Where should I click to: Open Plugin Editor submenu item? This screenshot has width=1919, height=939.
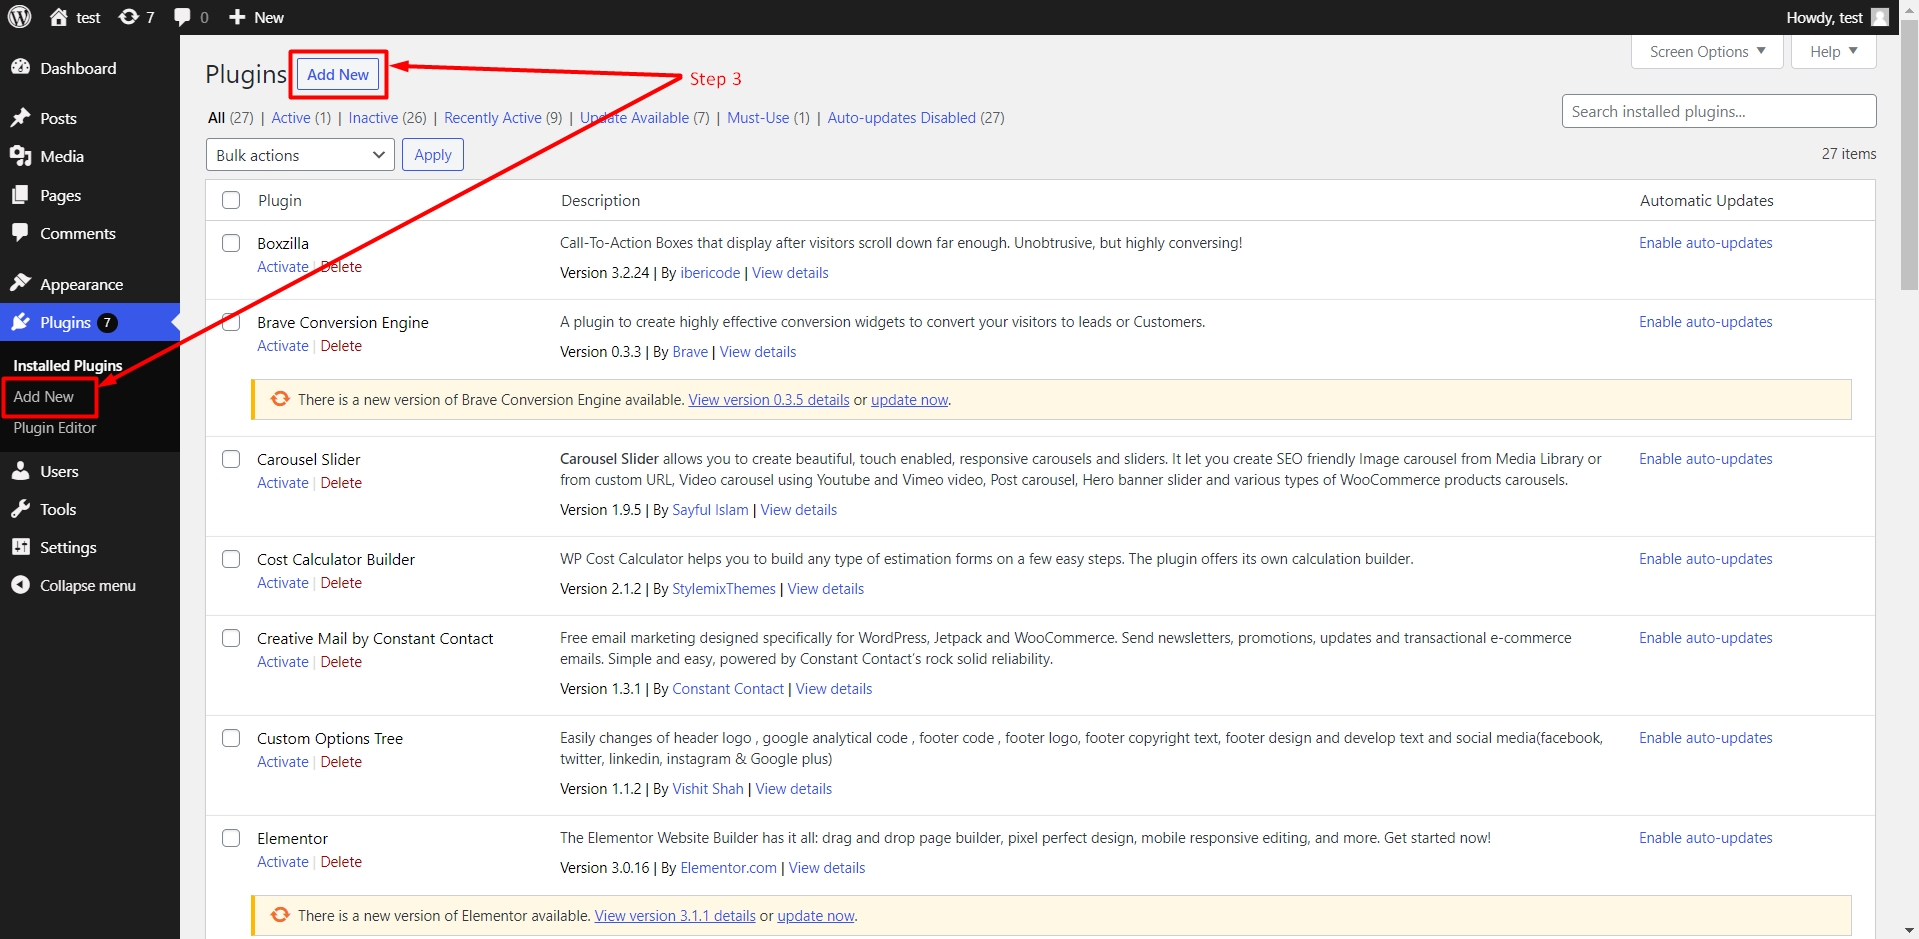tap(55, 428)
